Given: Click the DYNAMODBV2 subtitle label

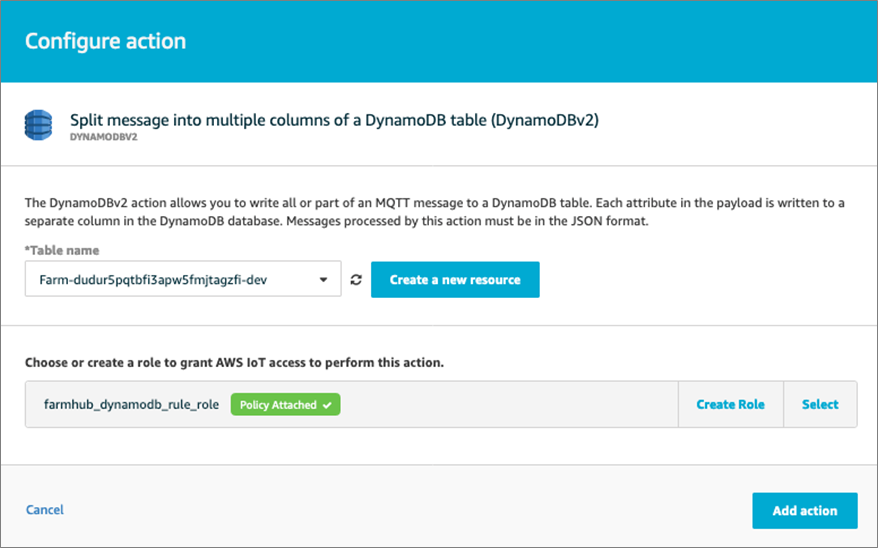Looking at the screenshot, I should 104,137.
